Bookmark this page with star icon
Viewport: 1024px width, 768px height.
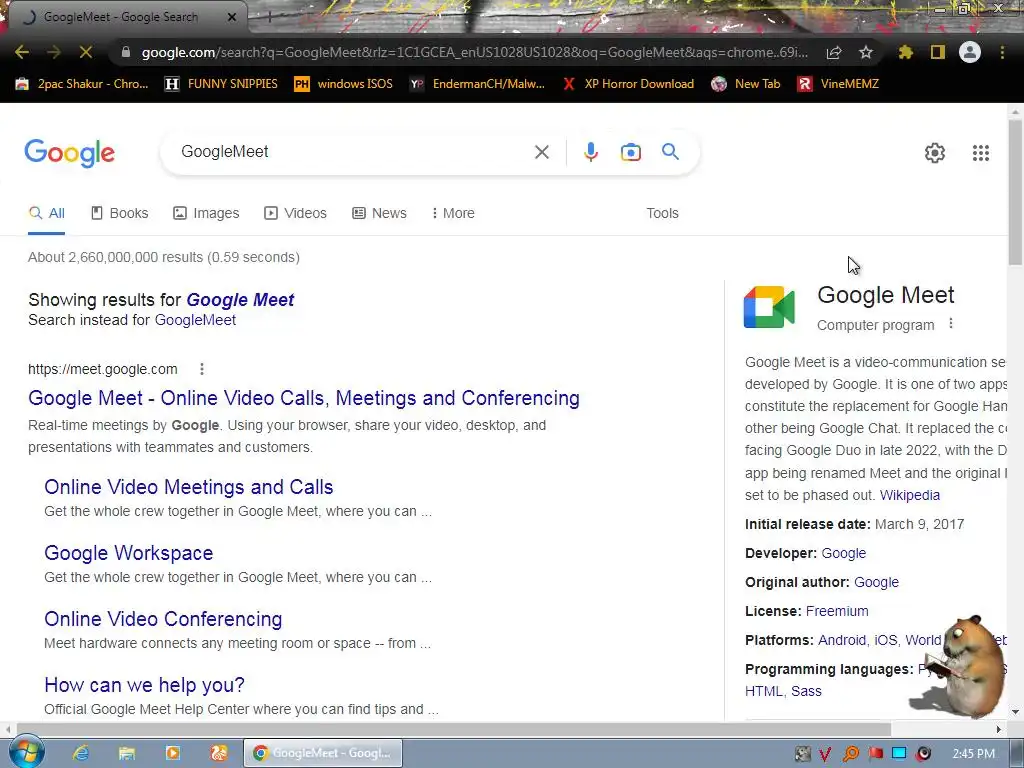[x=866, y=52]
